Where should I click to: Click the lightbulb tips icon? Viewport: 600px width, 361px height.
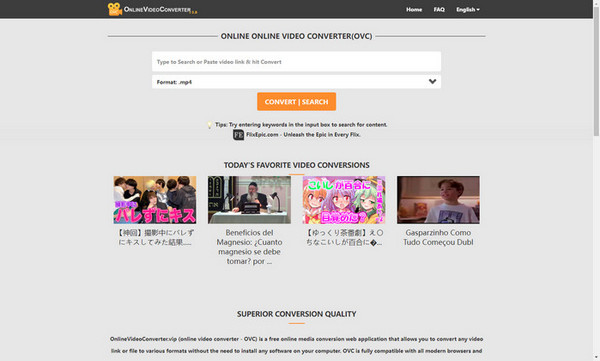209,125
